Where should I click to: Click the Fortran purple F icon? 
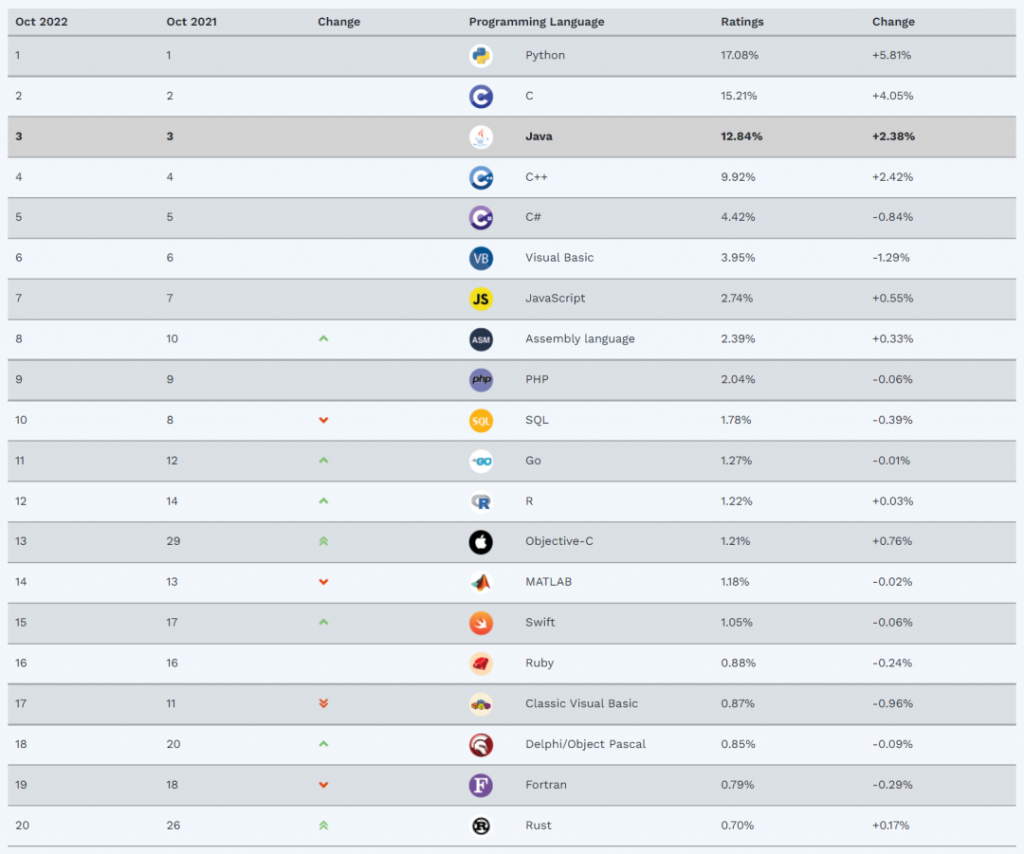[x=481, y=785]
